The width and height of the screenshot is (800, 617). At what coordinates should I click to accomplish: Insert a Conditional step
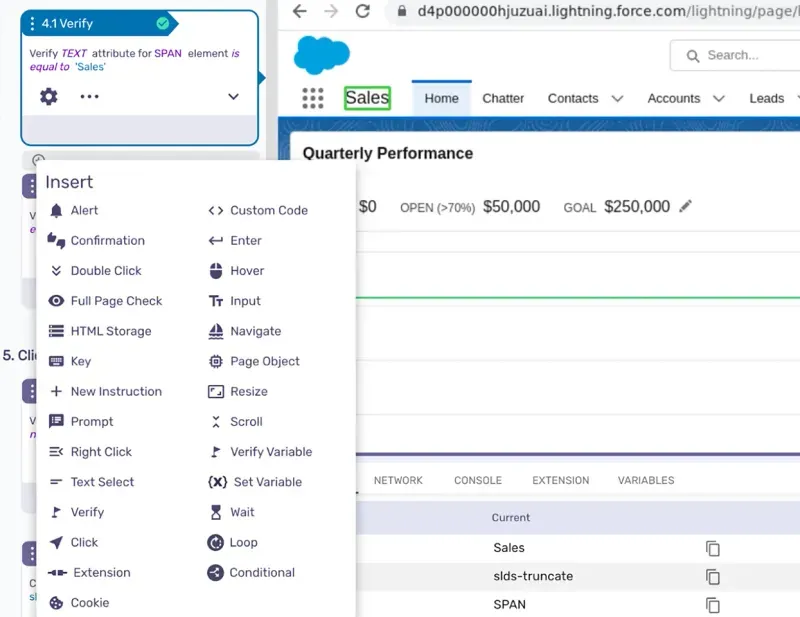click(x=261, y=573)
